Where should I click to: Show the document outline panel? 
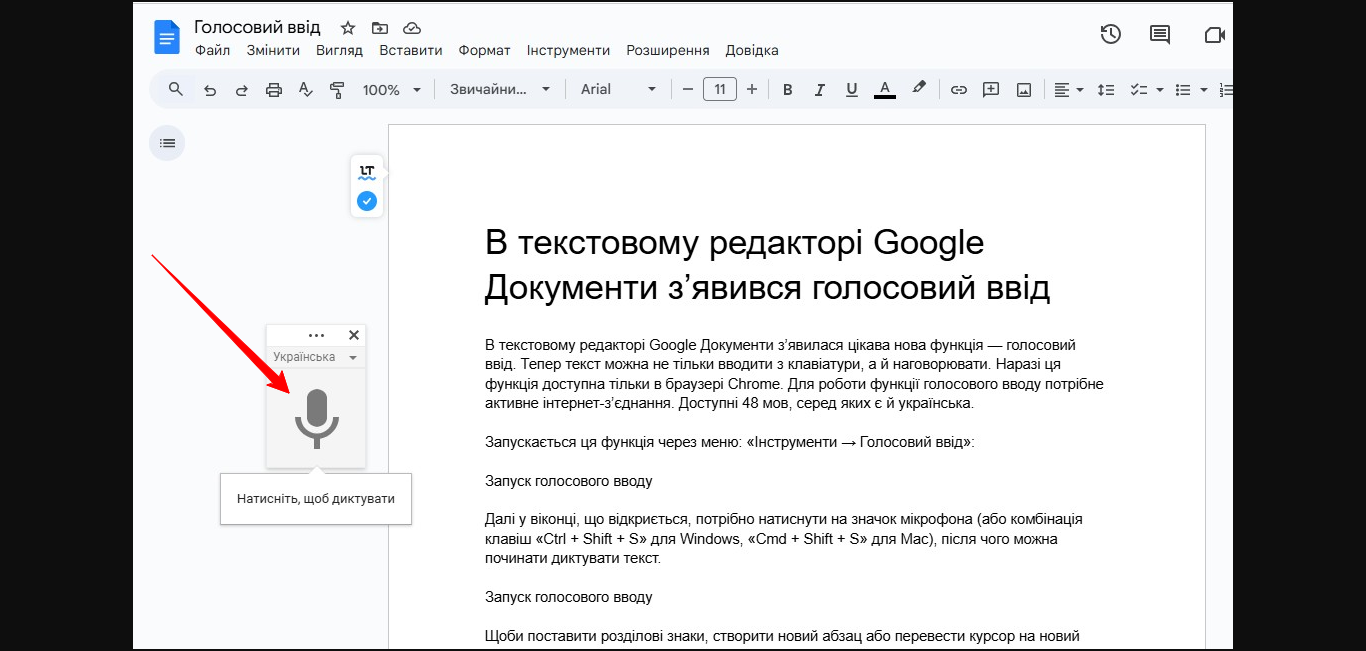coord(167,143)
